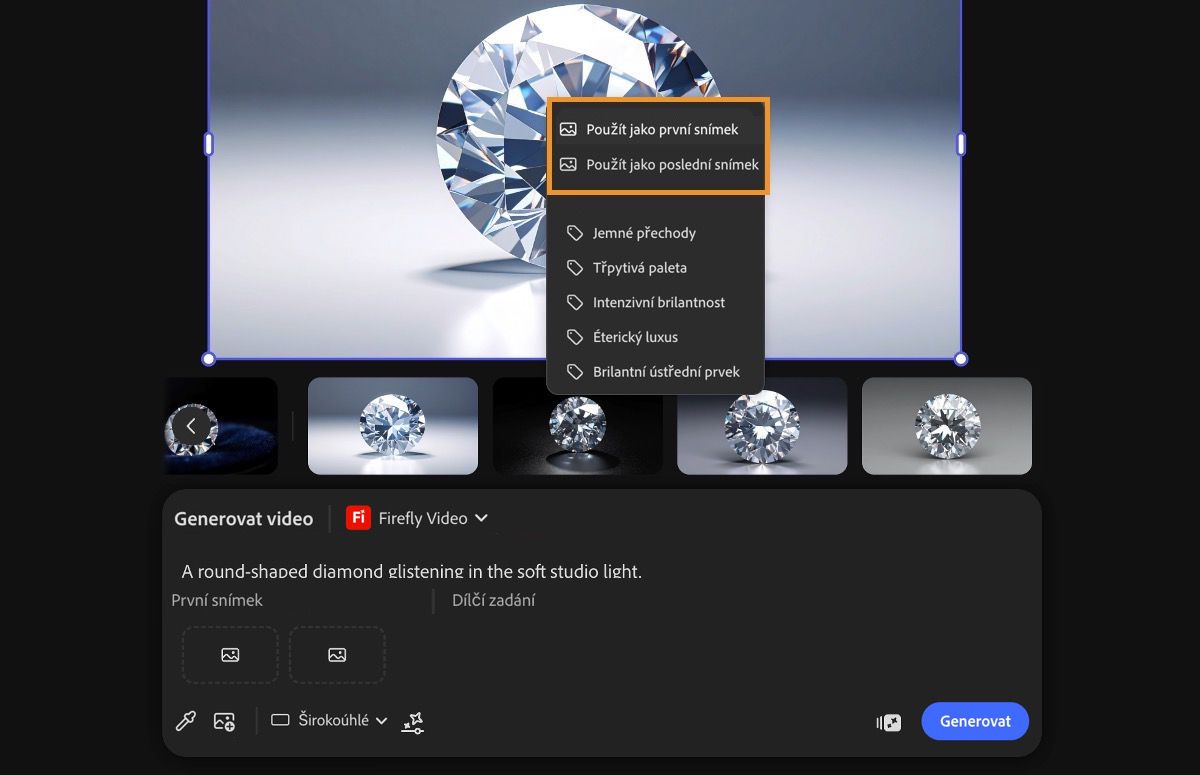The image size is (1200, 775).
Task: Select the last diamond thumbnail on the right
Action: point(946,426)
